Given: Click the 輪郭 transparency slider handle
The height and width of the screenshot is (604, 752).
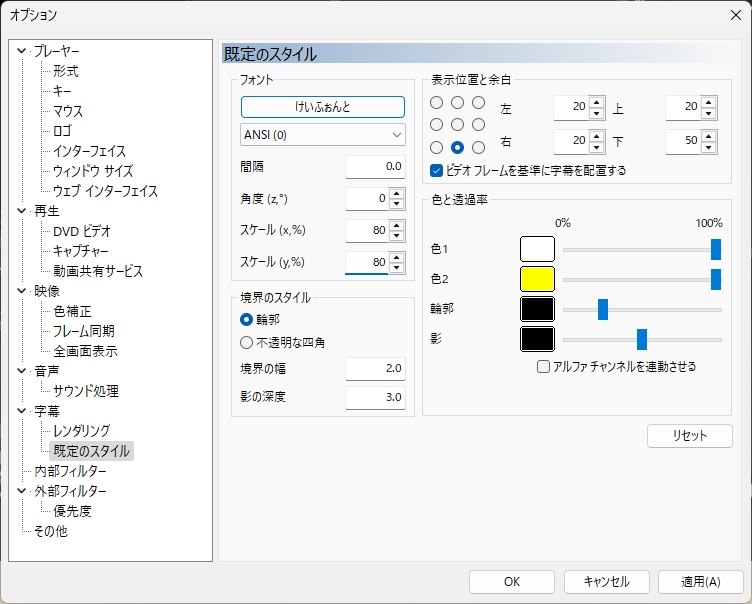Looking at the screenshot, I should [603, 309].
